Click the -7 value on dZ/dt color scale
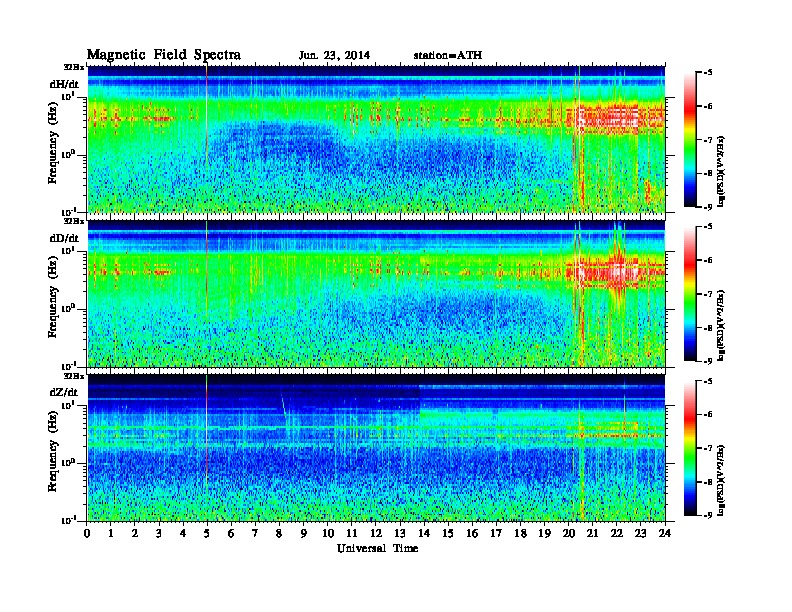 [708, 448]
